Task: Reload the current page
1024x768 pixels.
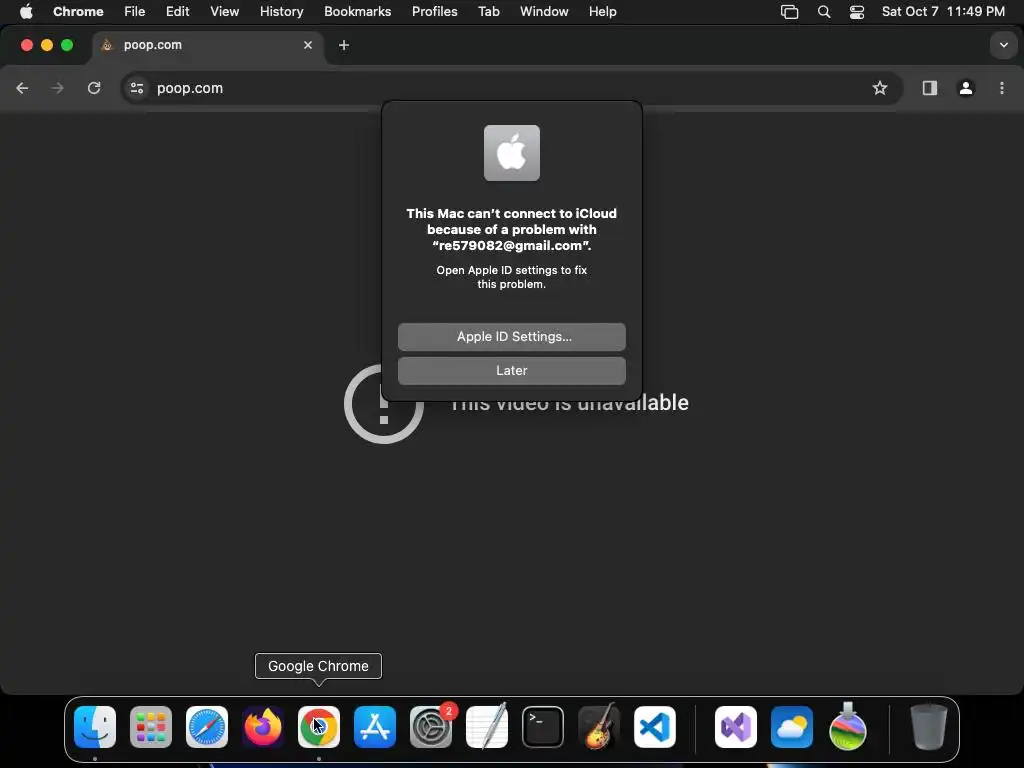Action: (94, 88)
